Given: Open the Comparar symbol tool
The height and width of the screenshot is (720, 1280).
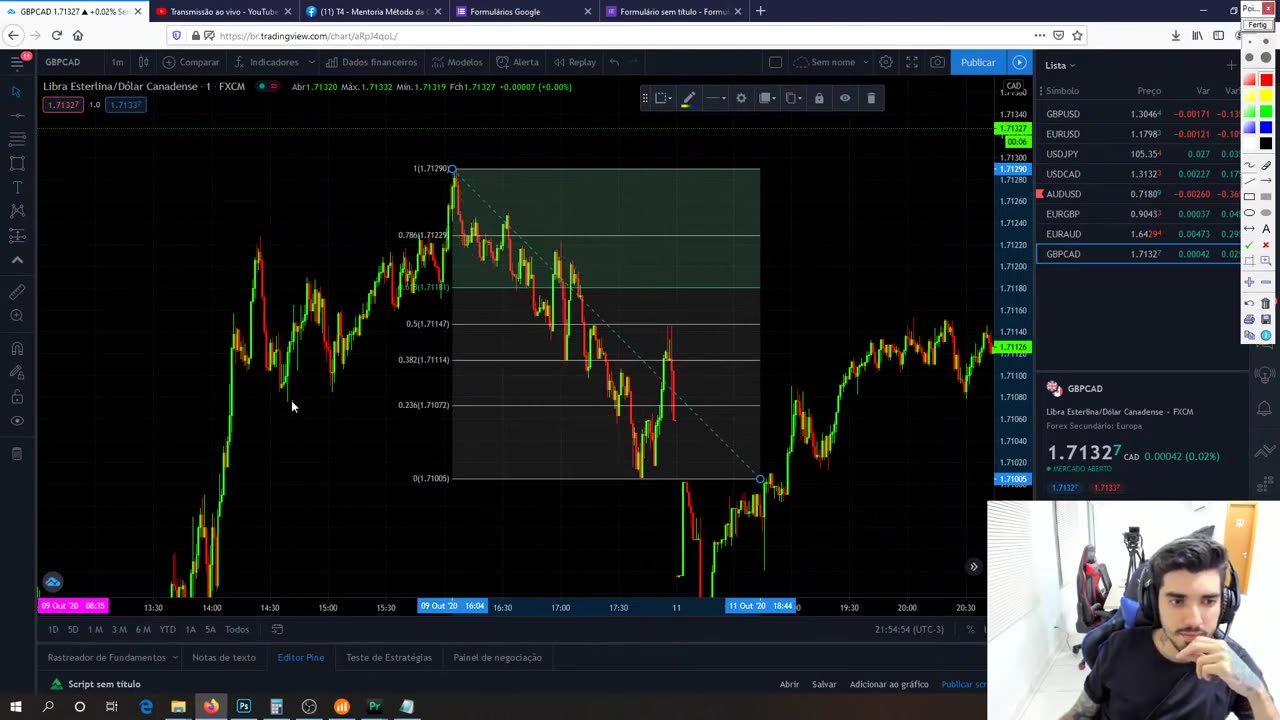Looking at the screenshot, I should point(191,62).
